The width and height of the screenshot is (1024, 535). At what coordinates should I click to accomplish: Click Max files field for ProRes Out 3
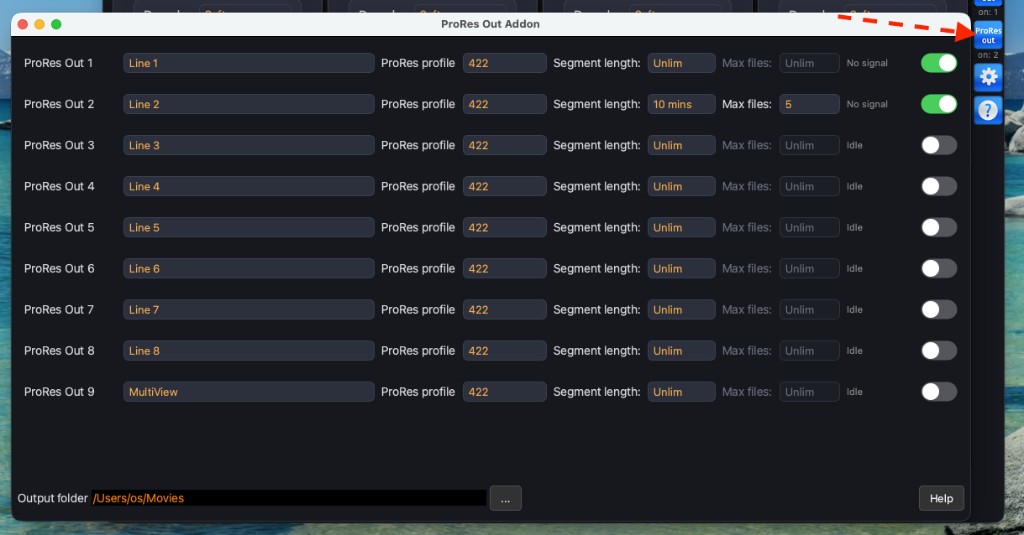pyautogui.click(x=809, y=145)
